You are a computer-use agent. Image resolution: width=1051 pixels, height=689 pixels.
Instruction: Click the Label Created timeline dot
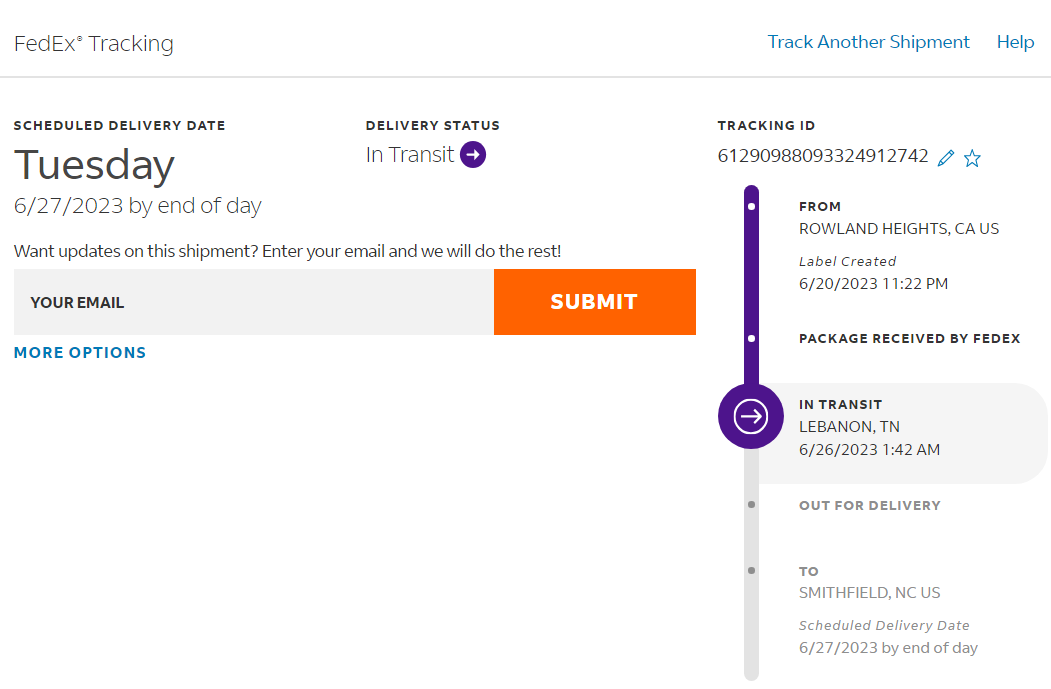coord(751,207)
